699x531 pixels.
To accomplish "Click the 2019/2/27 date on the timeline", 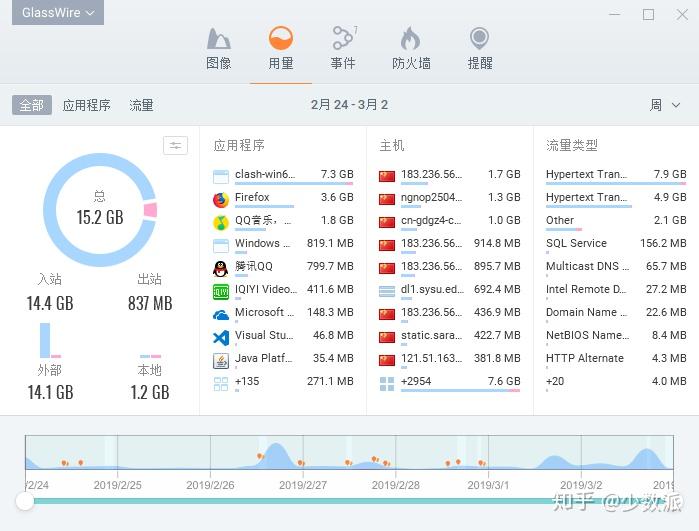I will point(303,485).
